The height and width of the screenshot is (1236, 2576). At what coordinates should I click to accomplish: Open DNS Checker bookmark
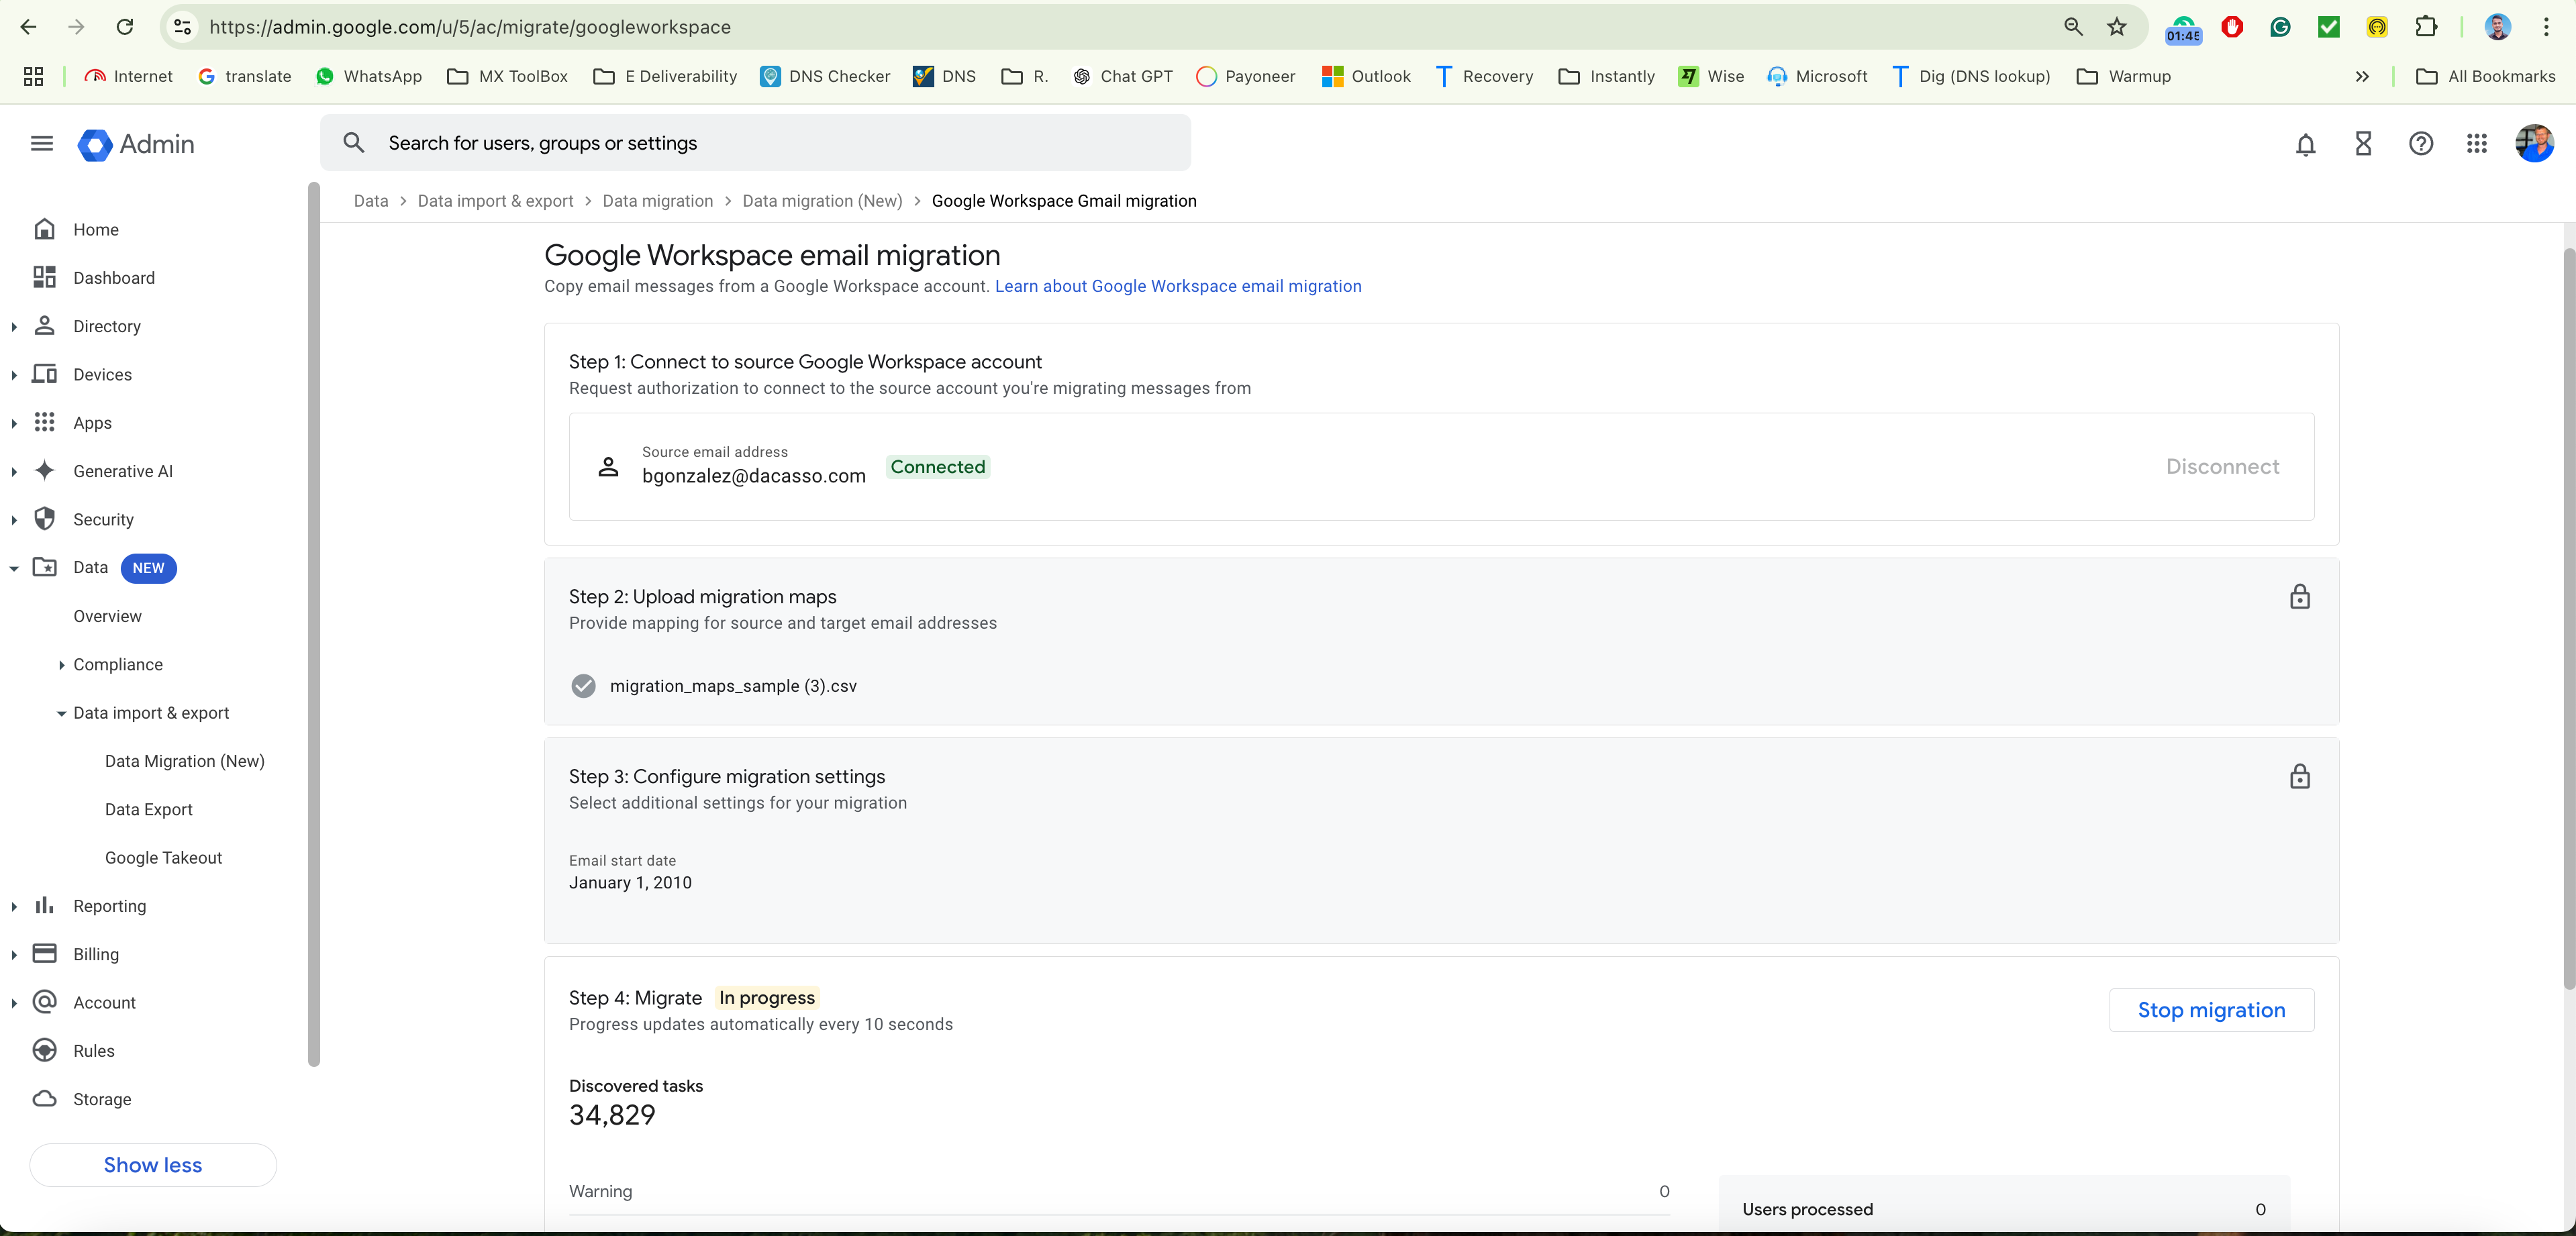[x=825, y=76]
